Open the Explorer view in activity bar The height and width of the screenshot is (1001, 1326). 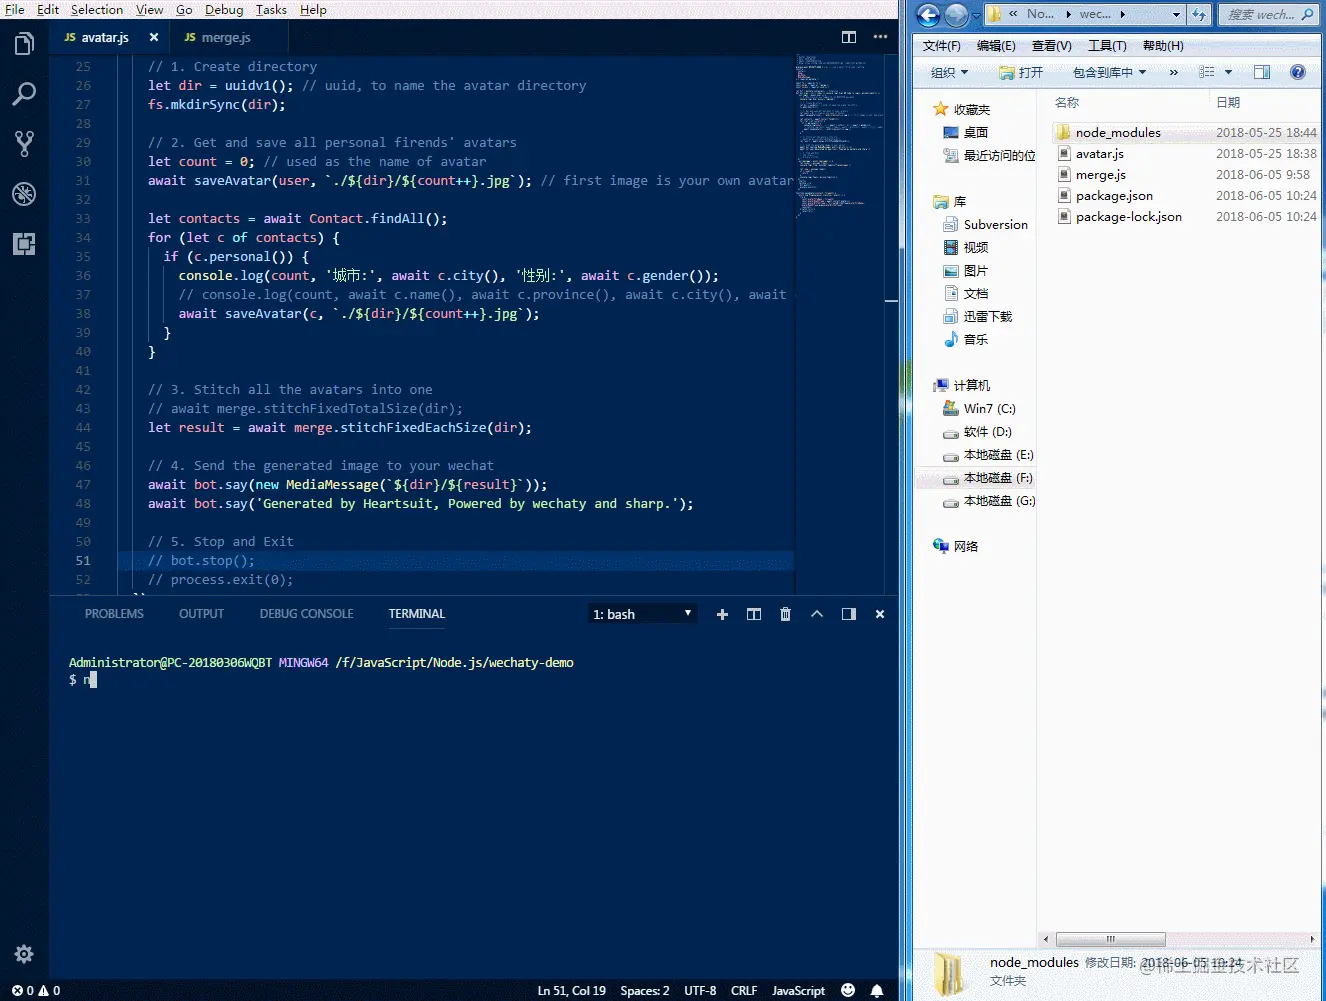pyautogui.click(x=24, y=44)
